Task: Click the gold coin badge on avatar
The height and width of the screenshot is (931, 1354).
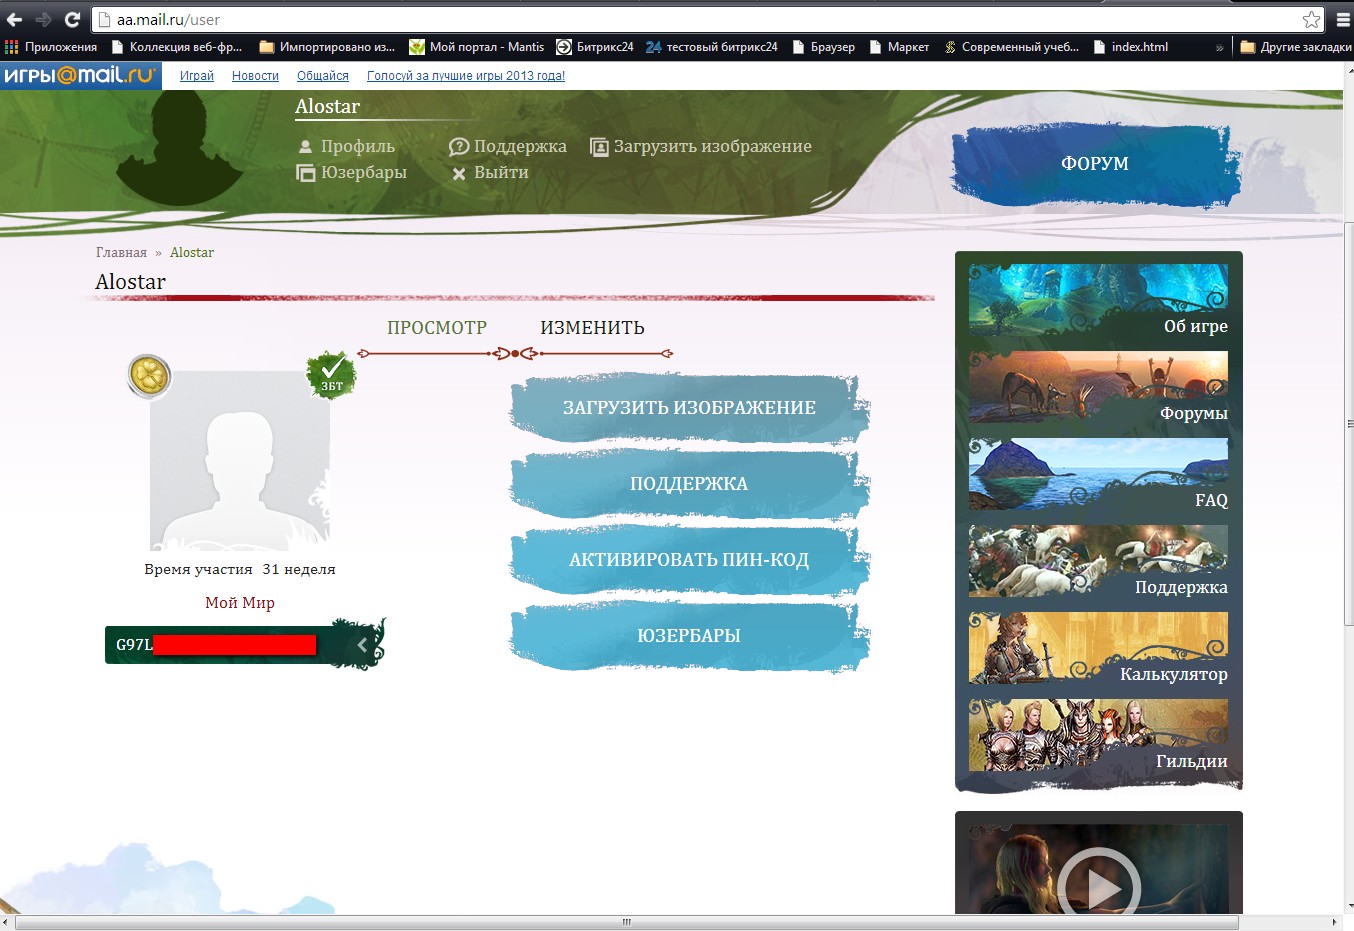Action: pos(150,377)
